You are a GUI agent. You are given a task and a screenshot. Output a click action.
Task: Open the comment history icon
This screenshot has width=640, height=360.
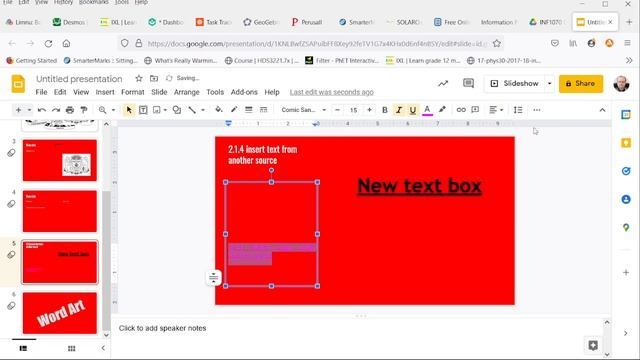tap(468, 83)
